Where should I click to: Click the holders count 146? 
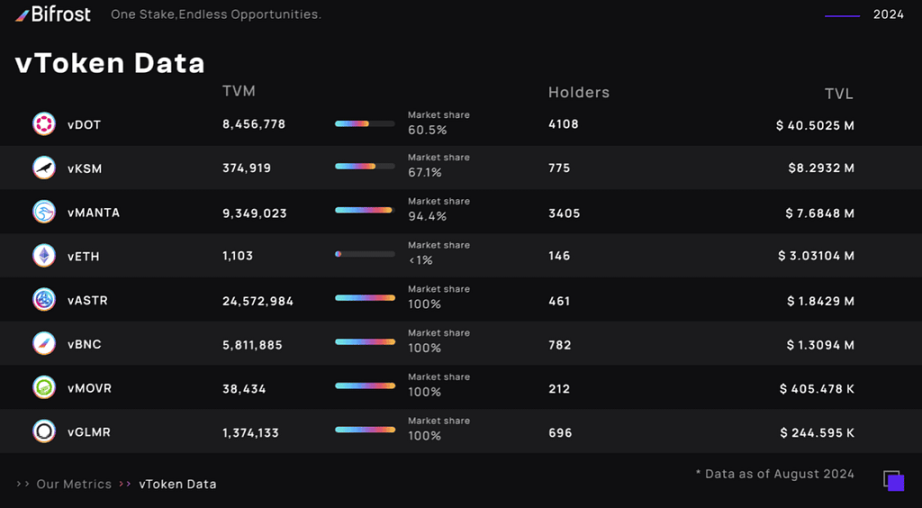[x=559, y=256]
